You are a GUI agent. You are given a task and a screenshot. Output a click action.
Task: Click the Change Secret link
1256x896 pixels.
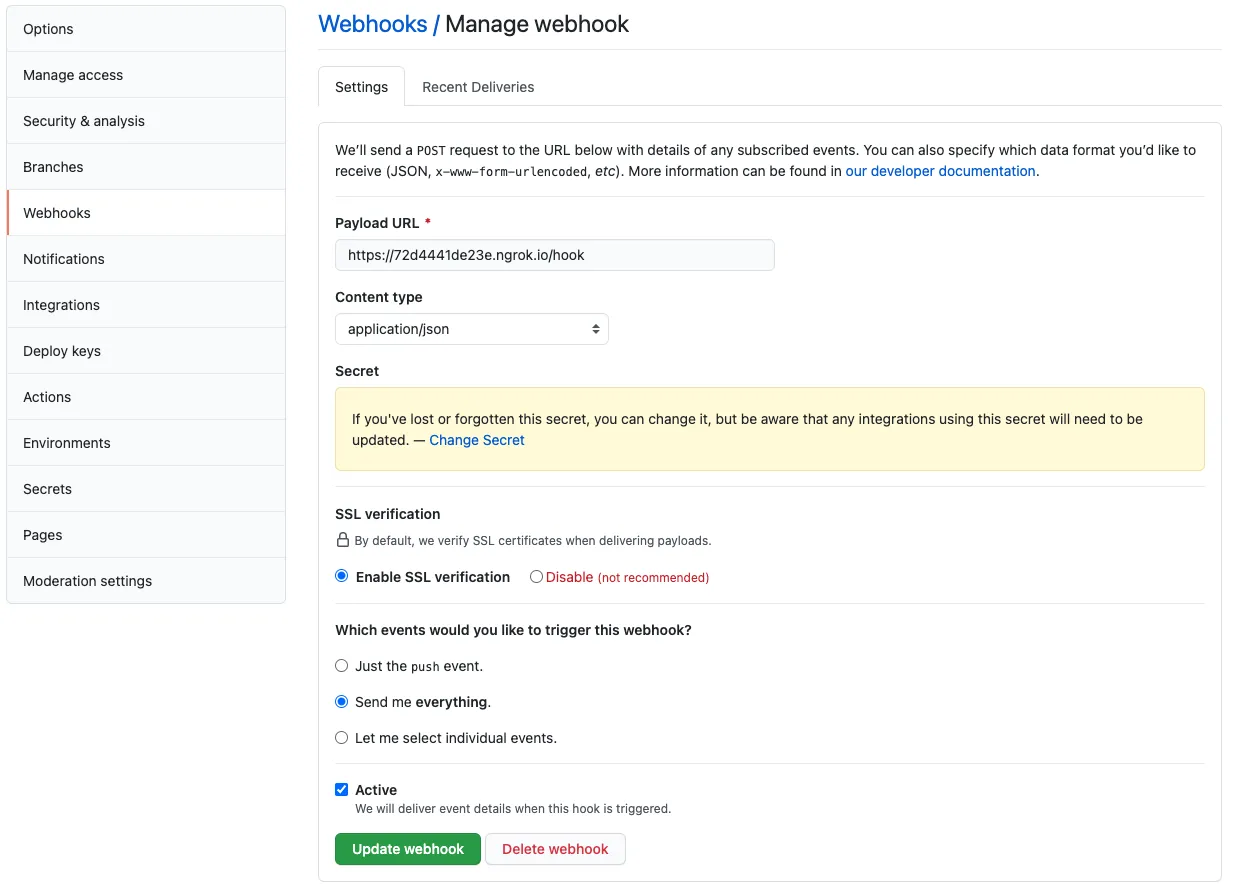(477, 440)
